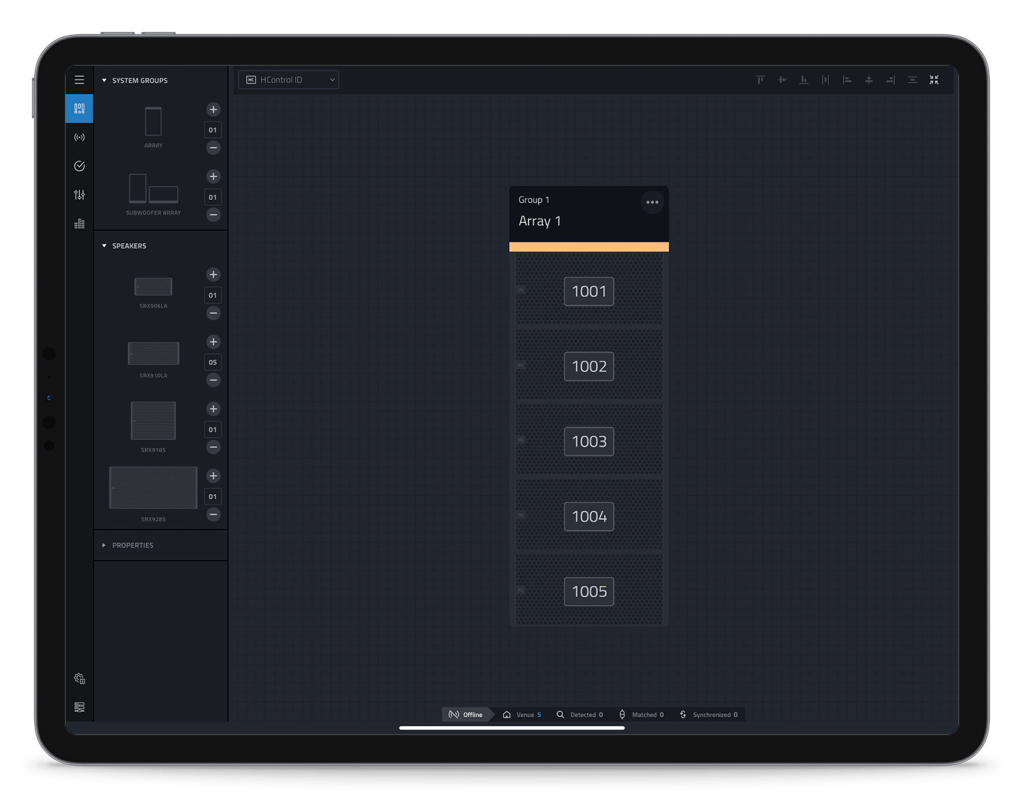This screenshot has width=1024, height=800.
Task: Click the align top toolbar icon
Action: click(760, 80)
